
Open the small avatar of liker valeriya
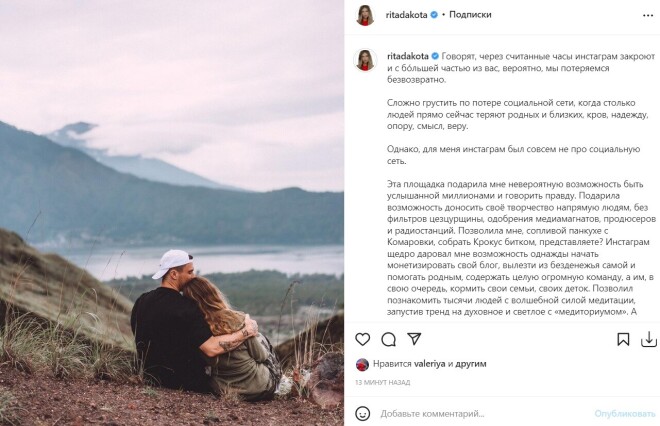361,365
